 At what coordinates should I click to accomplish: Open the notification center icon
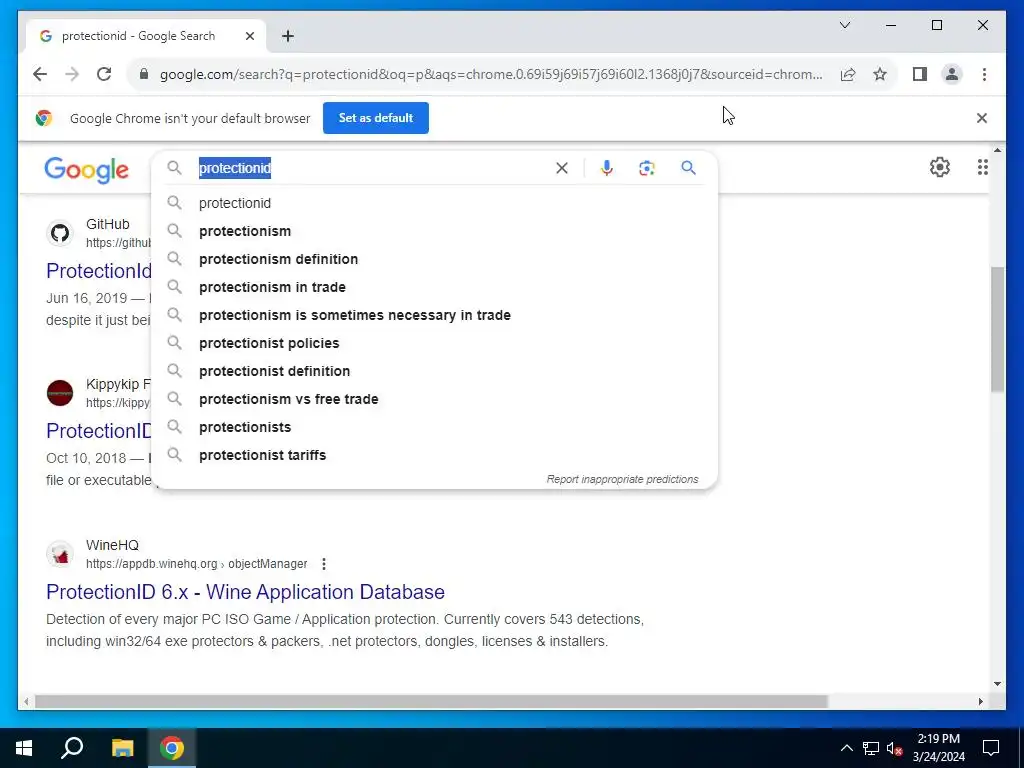(x=991, y=748)
